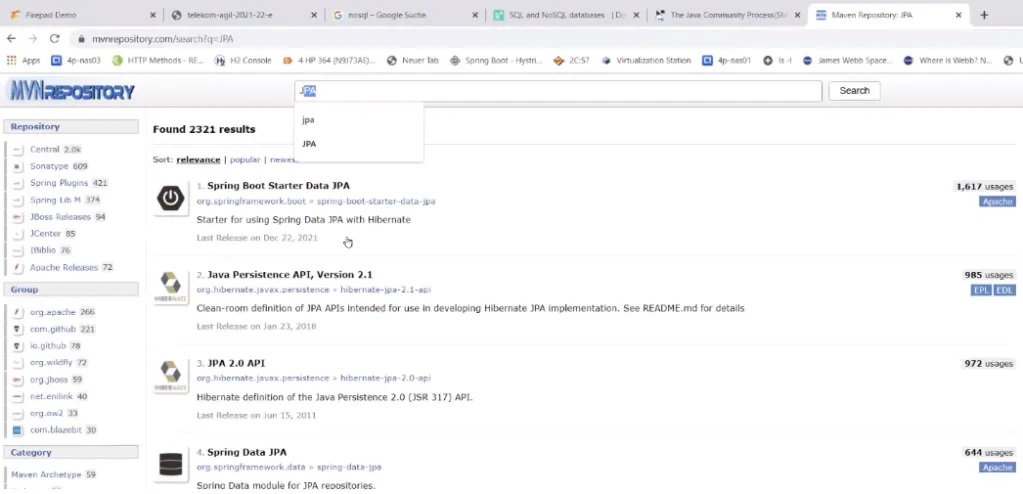Open the Virtualization Station bookmark
This screenshot has height=494, width=1023.
(646, 60)
